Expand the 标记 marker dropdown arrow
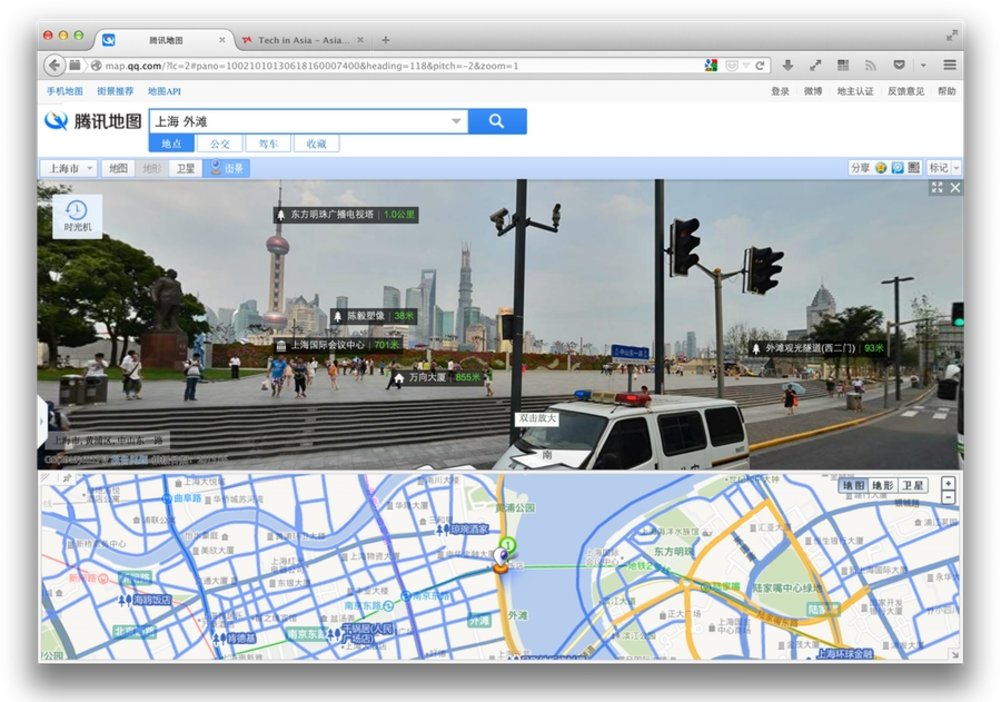 pyautogui.click(x=953, y=167)
